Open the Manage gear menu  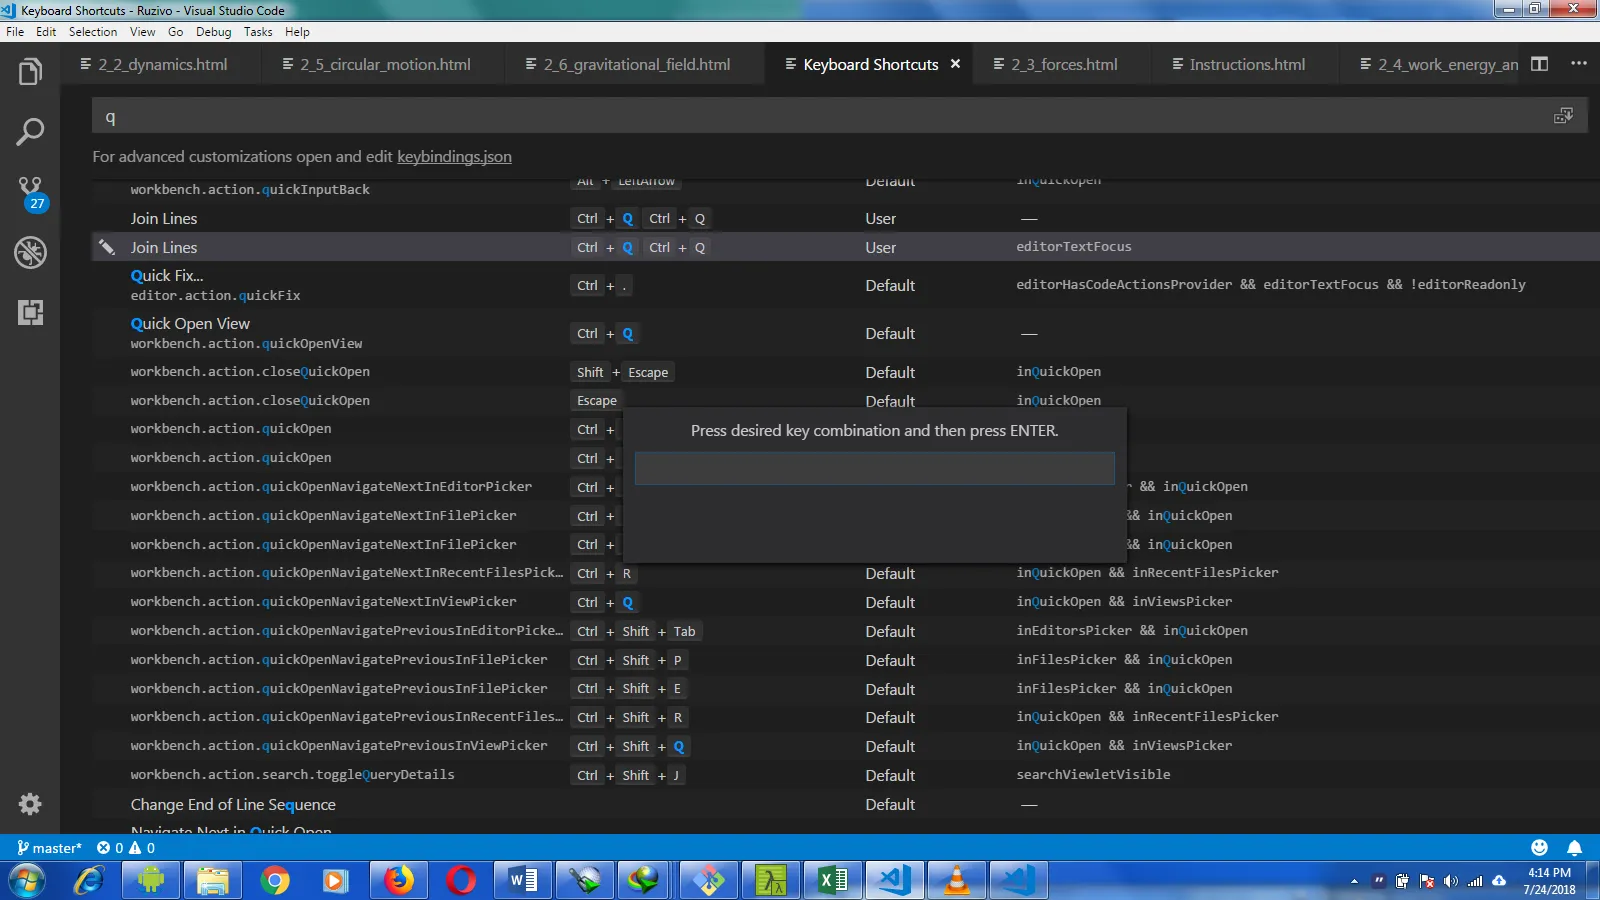pos(30,804)
